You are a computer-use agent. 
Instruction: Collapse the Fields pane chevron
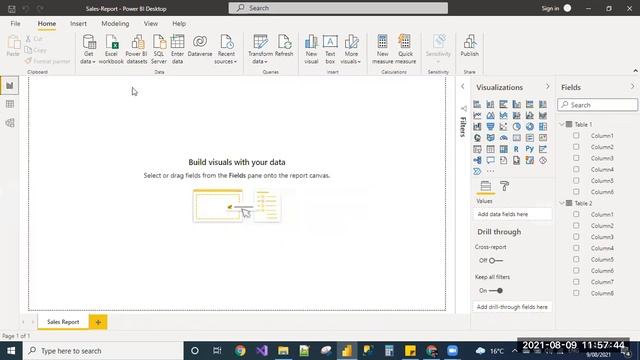[x=632, y=87]
